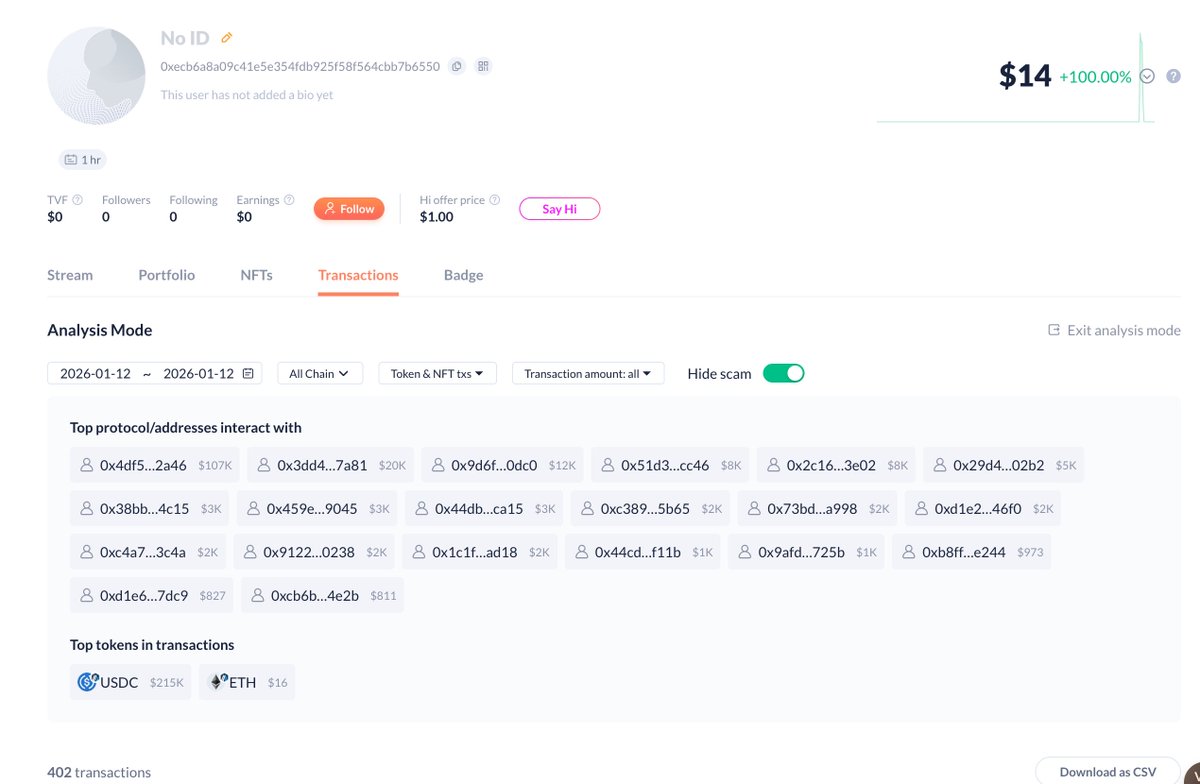This screenshot has width=1200, height=784.
Task: Open the Transaction amount: all dropdown
Action: (588, 373)
